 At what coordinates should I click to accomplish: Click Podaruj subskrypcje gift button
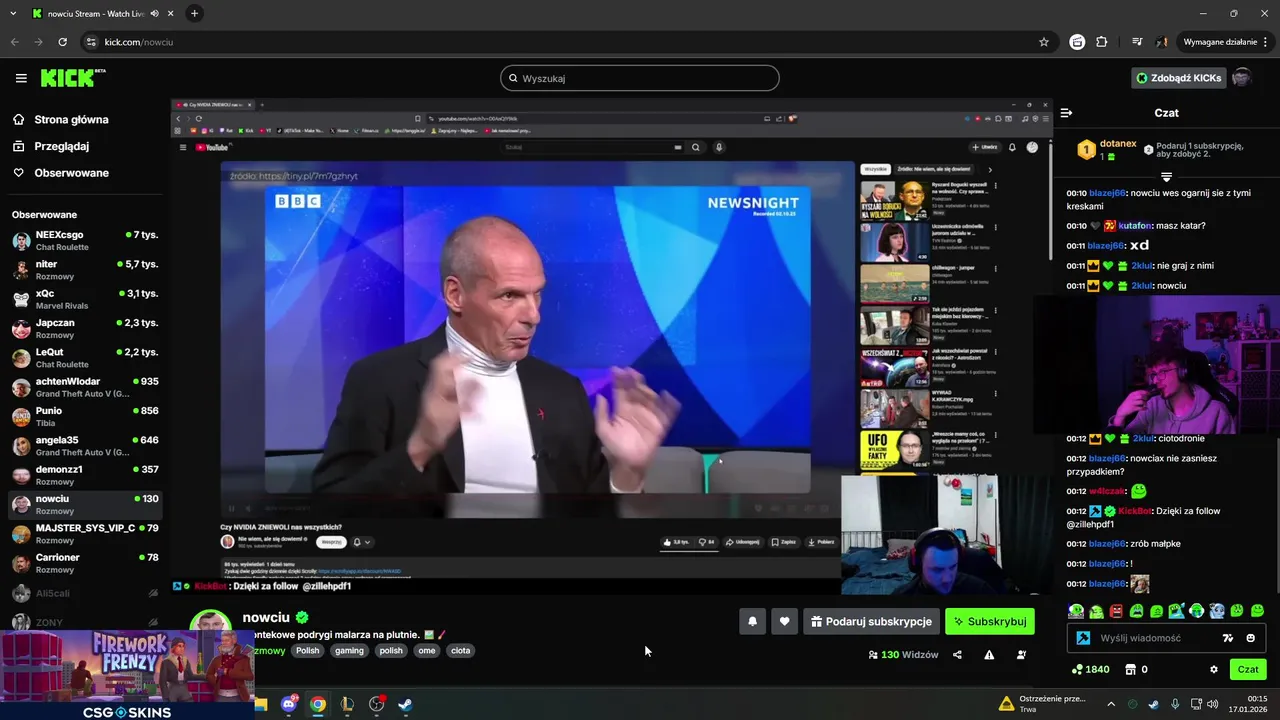point(871,621)
